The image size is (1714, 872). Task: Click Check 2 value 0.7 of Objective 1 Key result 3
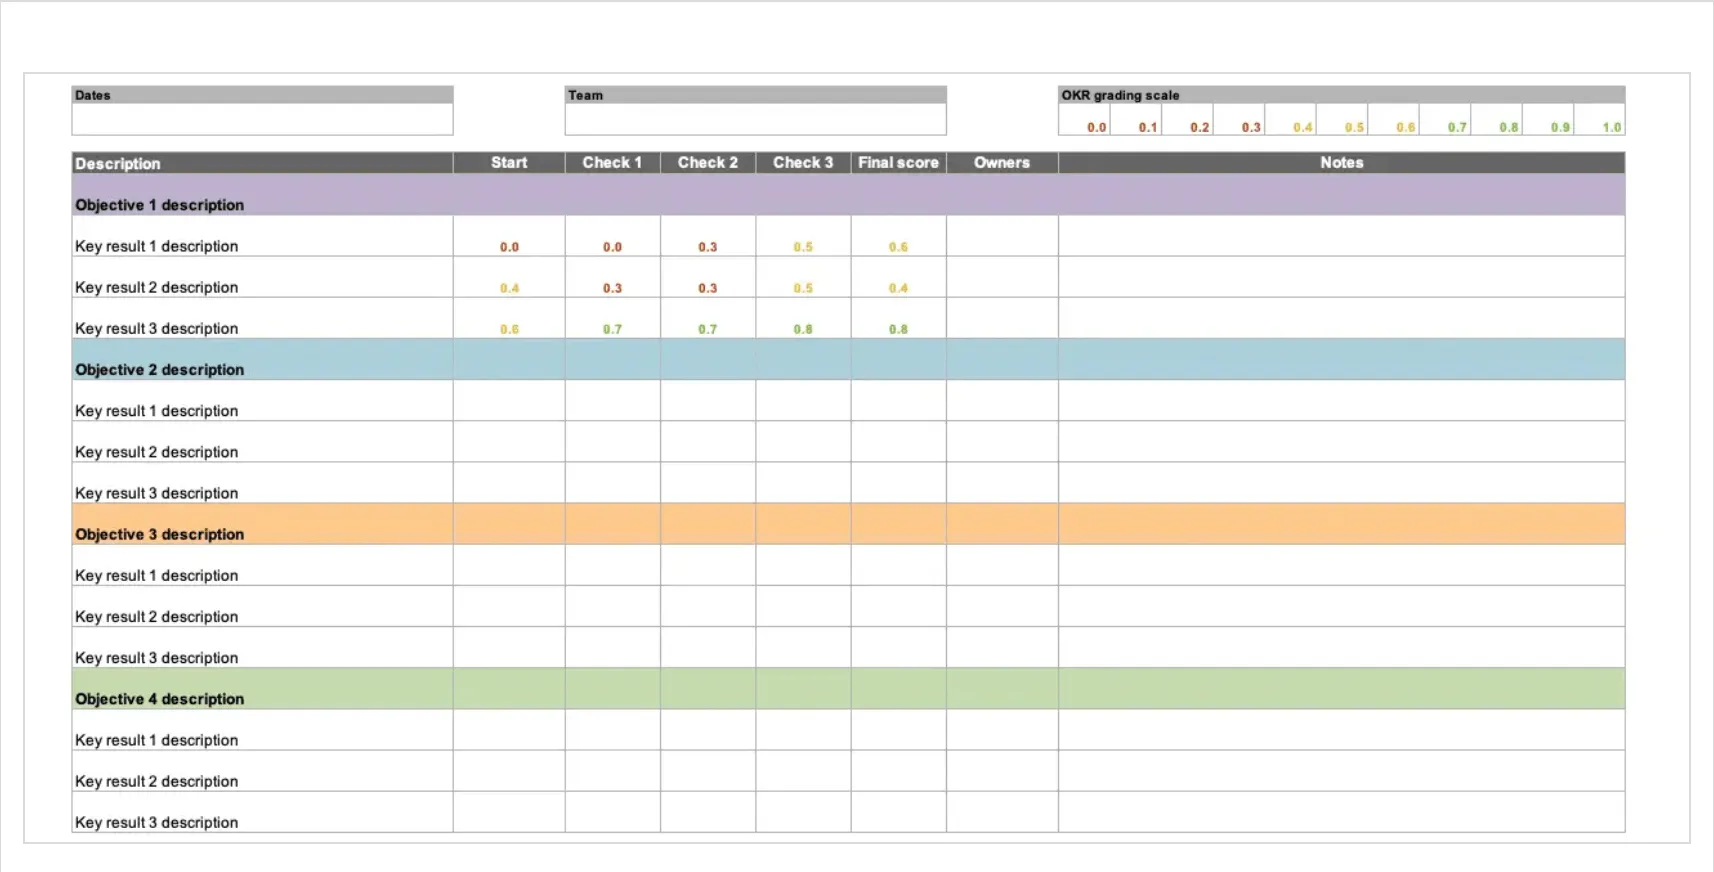point(708,329)
